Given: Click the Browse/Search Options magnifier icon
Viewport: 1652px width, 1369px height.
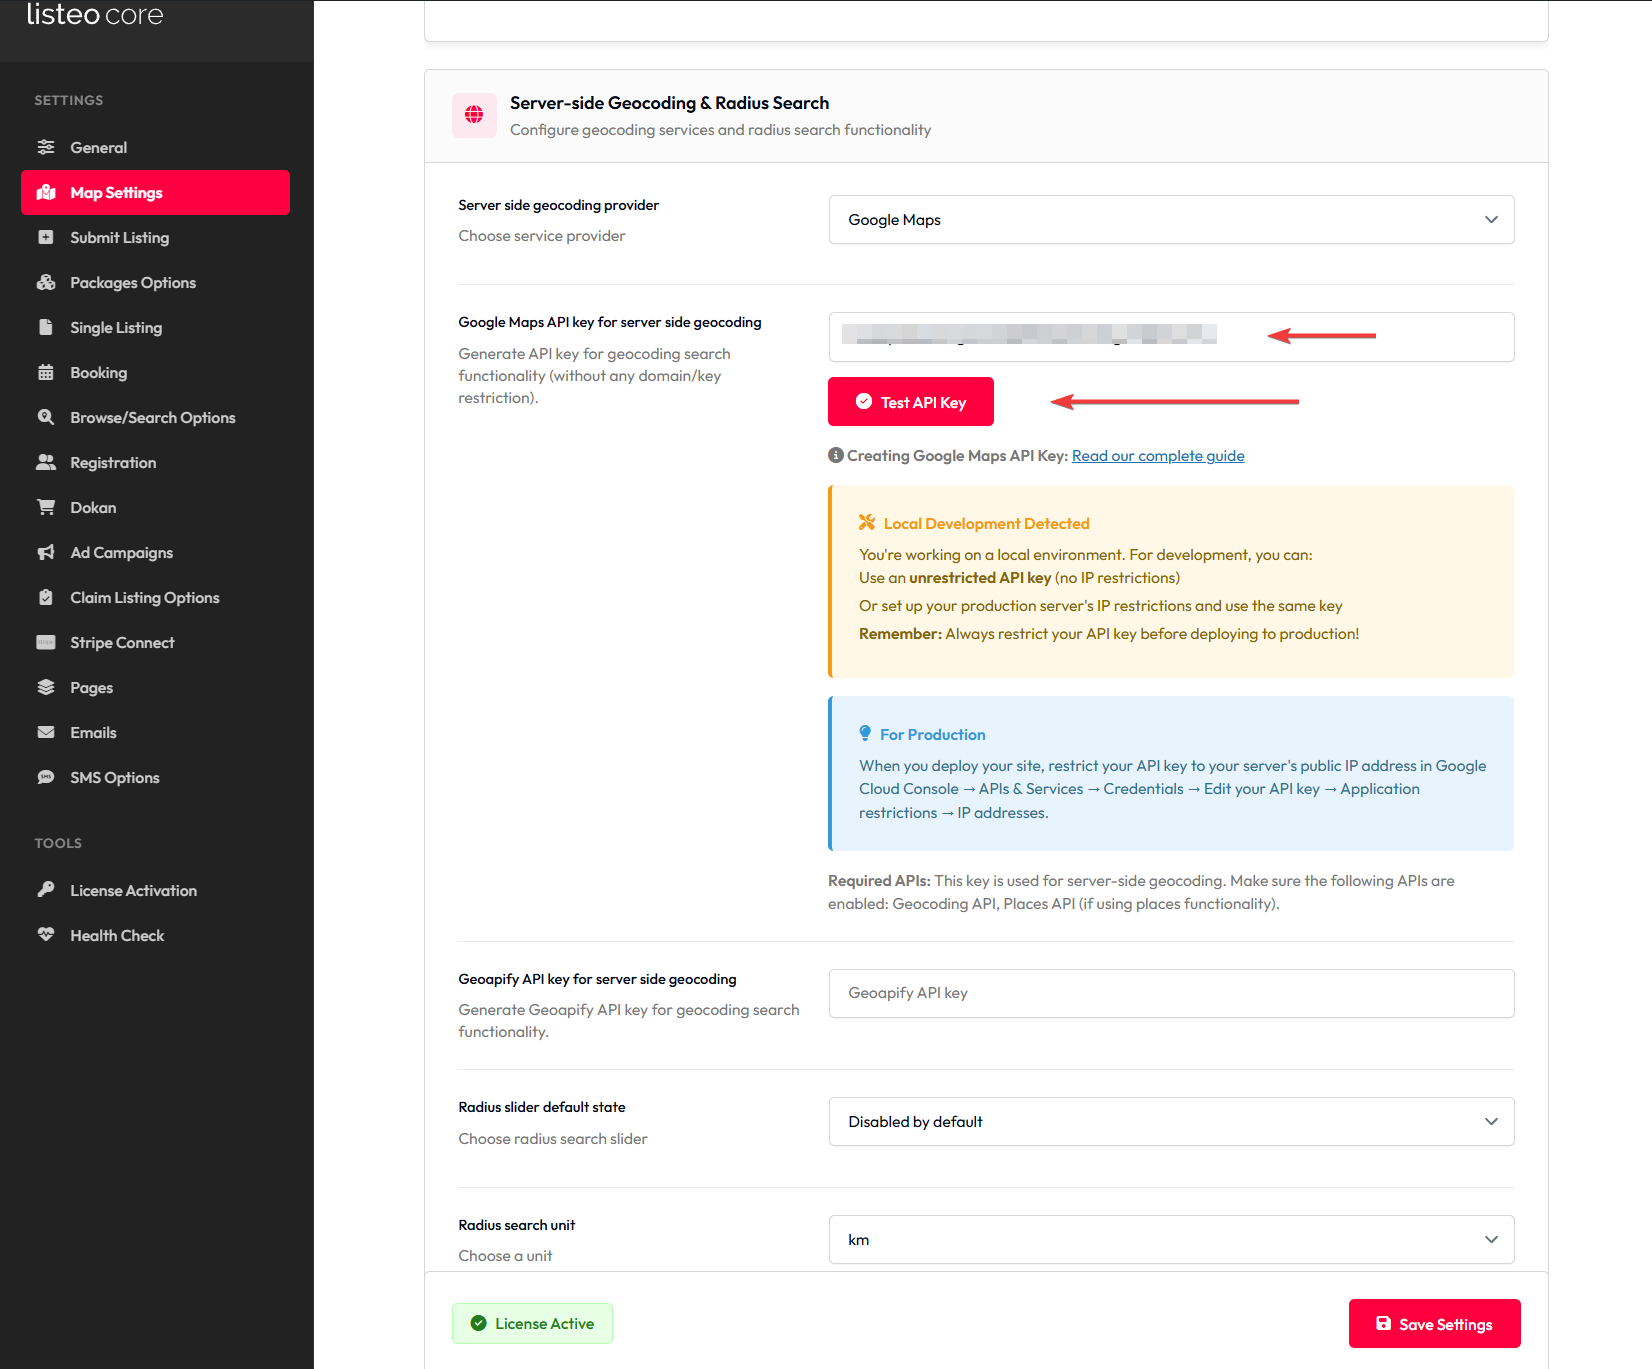Looking at the screenshot, I should point(46,417).
